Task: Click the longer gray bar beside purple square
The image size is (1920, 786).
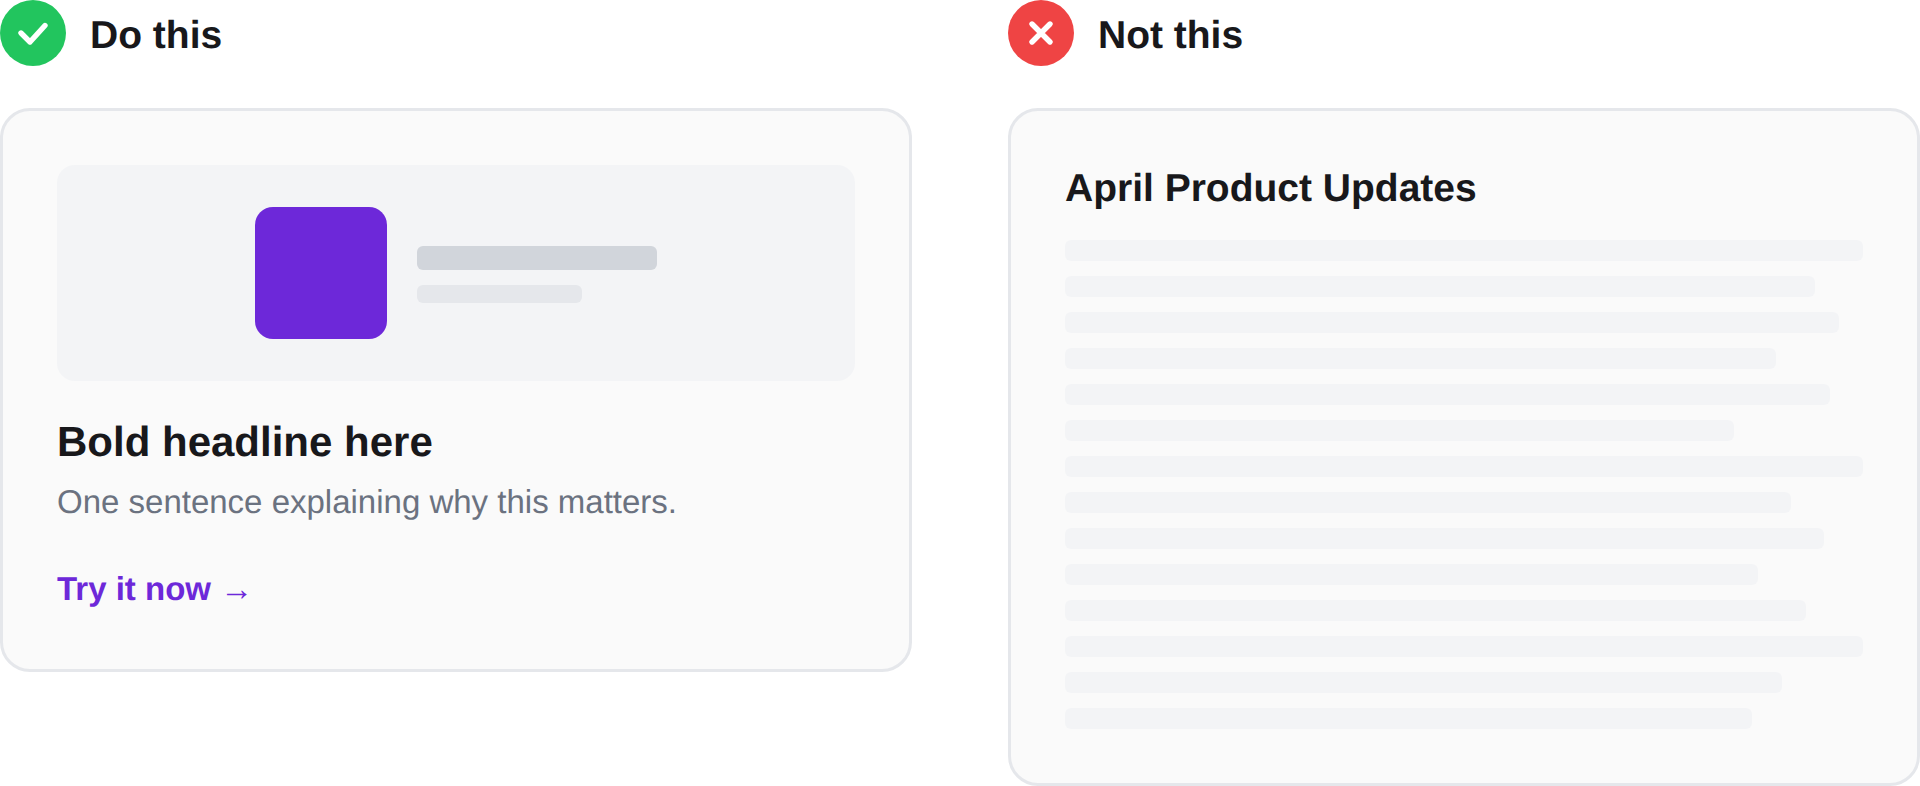Action: coord(536,258)
